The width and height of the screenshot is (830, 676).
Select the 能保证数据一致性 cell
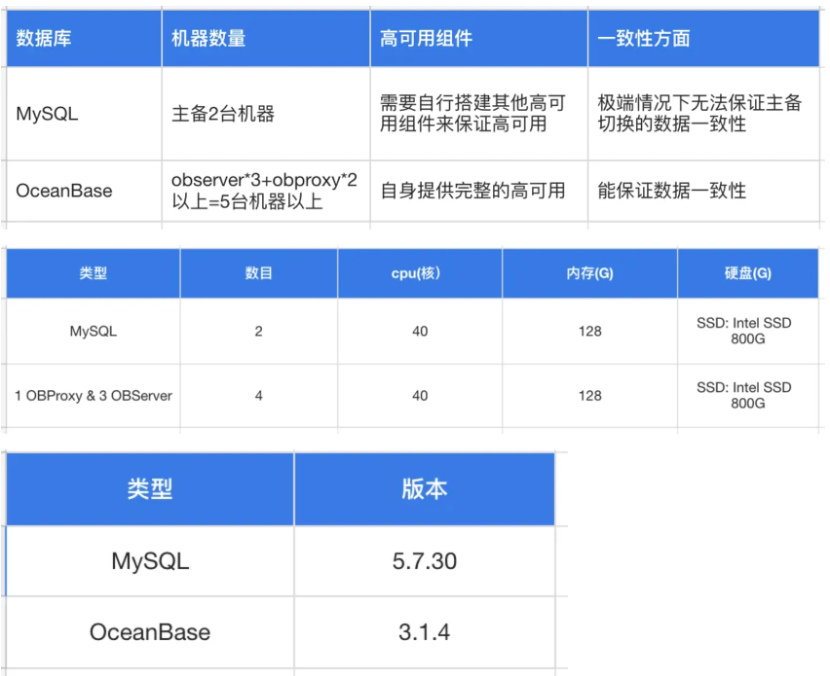[704, 191]
